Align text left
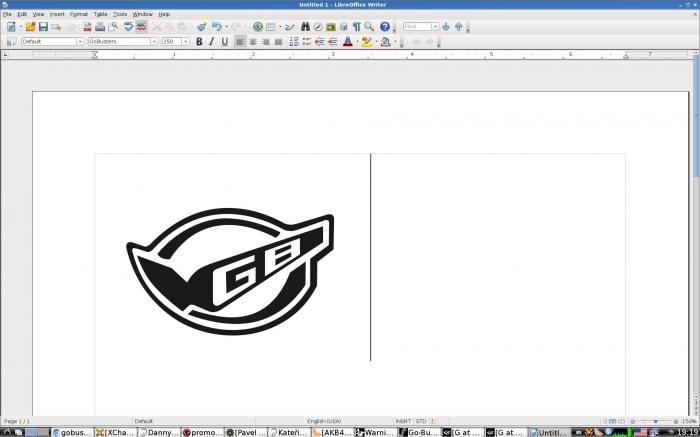Image resolution: width=700 pixels, height=437 pixels. pyautogui.click(x=240, y=42)
